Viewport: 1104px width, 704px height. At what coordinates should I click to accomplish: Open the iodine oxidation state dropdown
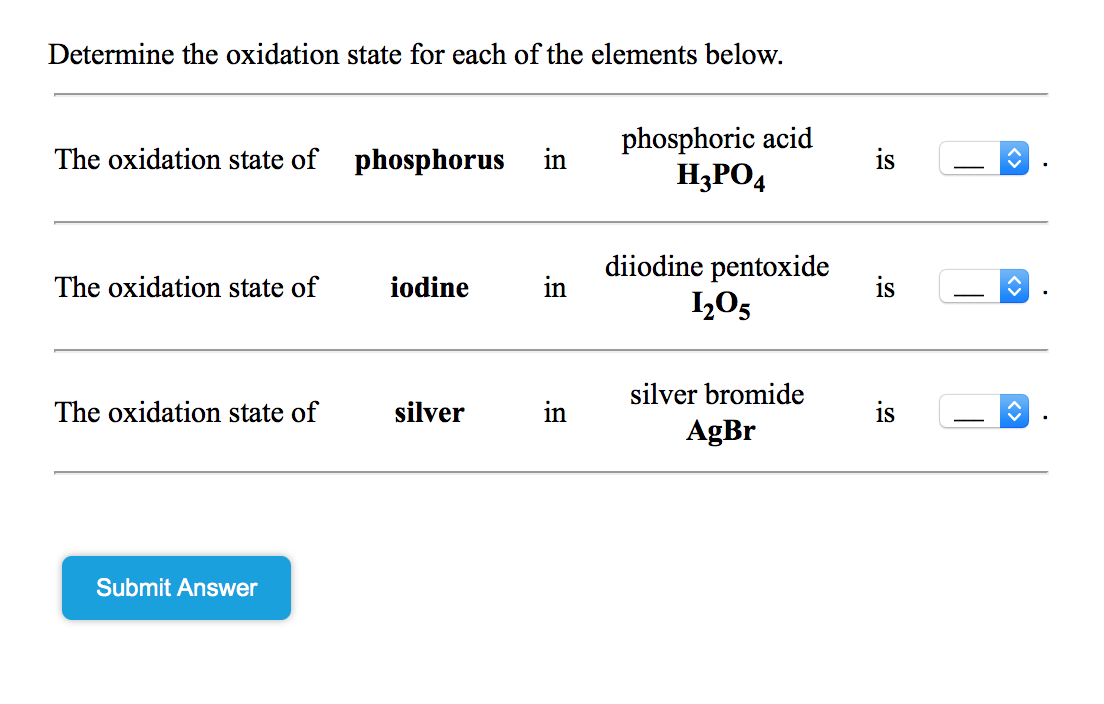pyautogui.click(x=984, y=287)
